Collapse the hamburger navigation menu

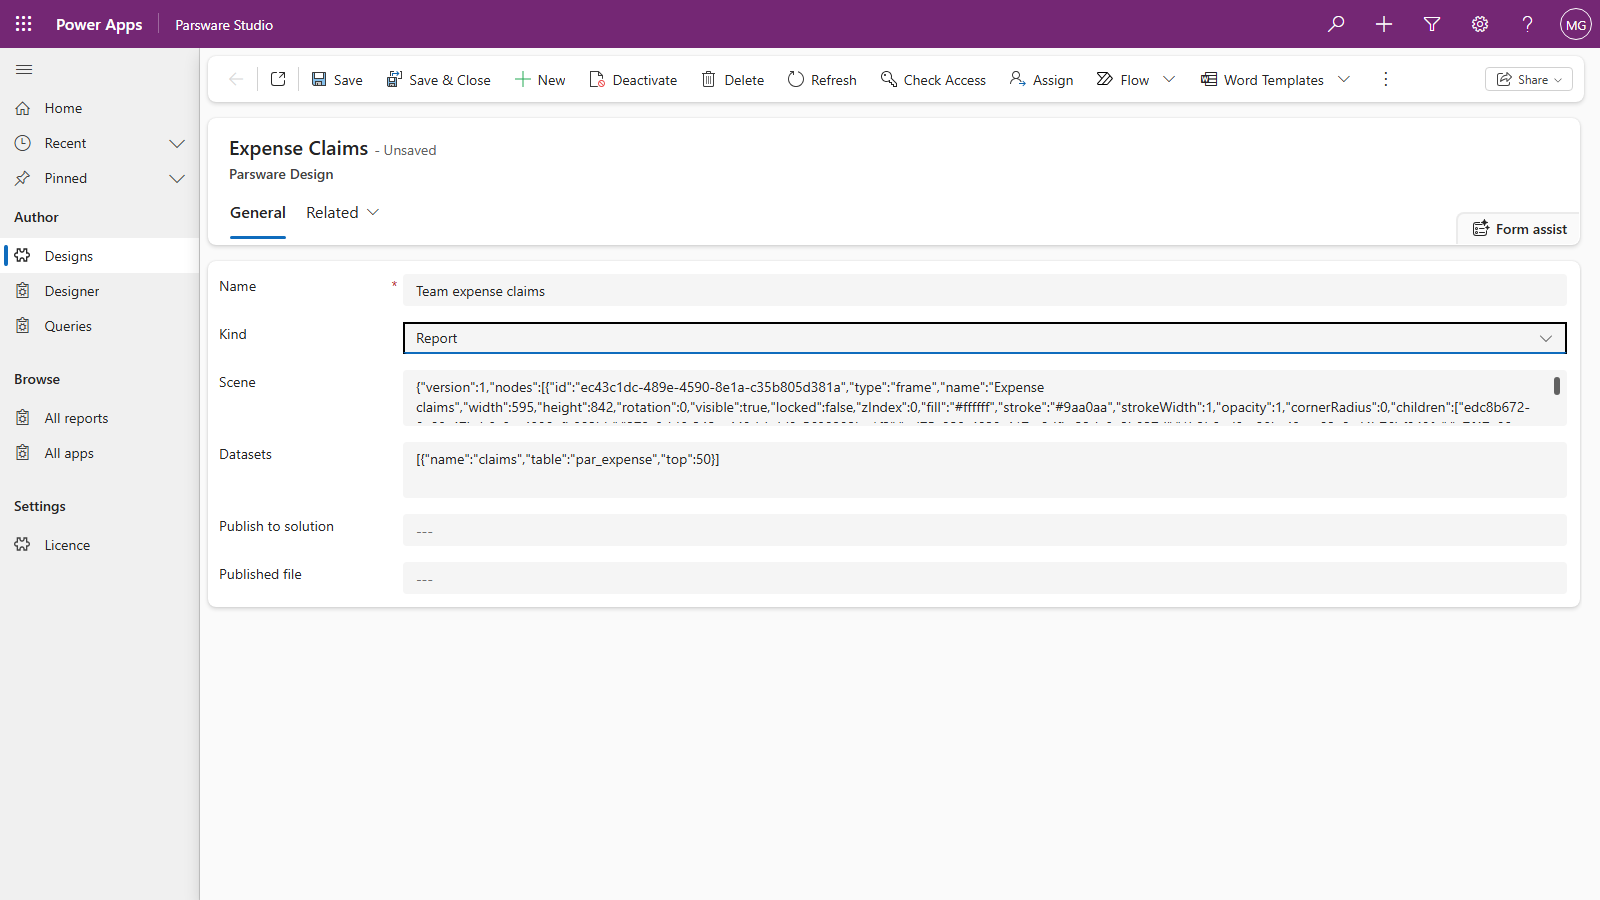tap(24, 69)
